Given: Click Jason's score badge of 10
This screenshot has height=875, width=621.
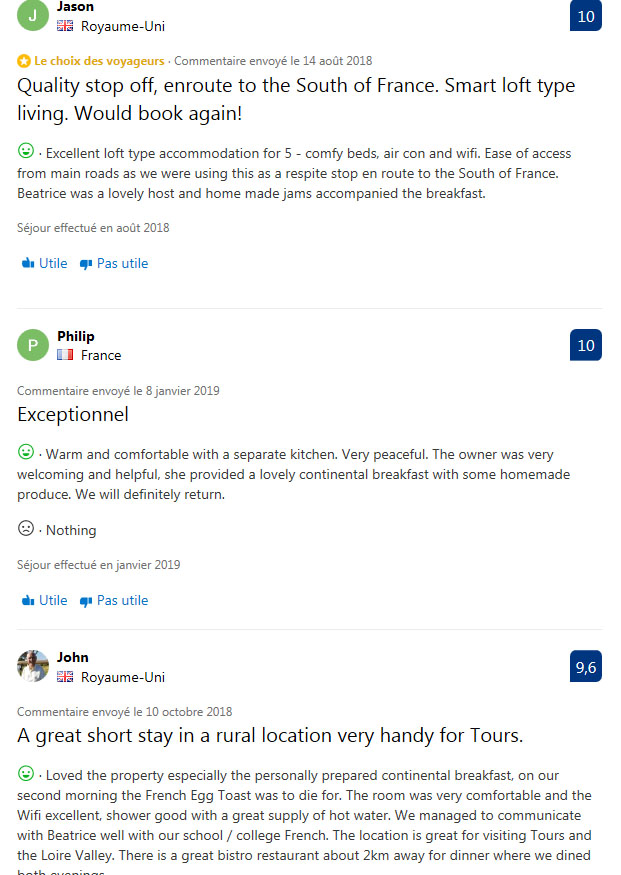Looking at the screenshot, I should click(586, 16).
